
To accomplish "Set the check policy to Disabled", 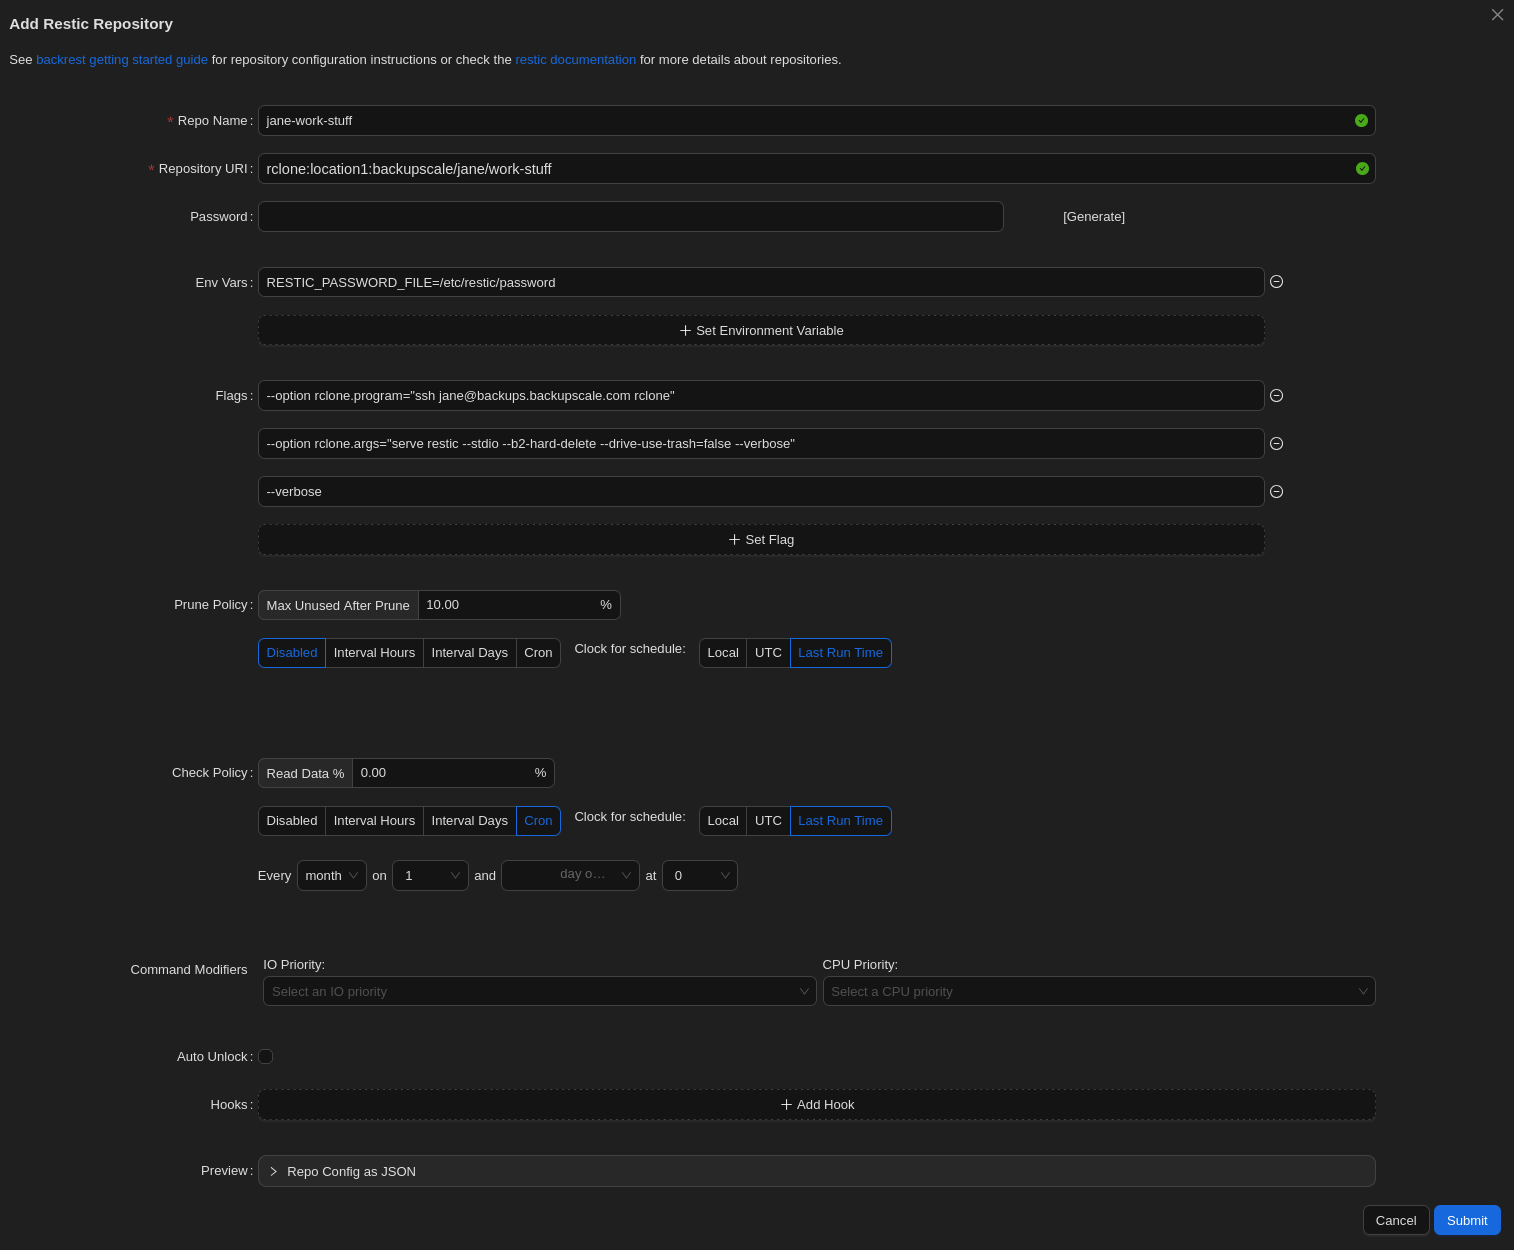I will click(x=291, y=820).
